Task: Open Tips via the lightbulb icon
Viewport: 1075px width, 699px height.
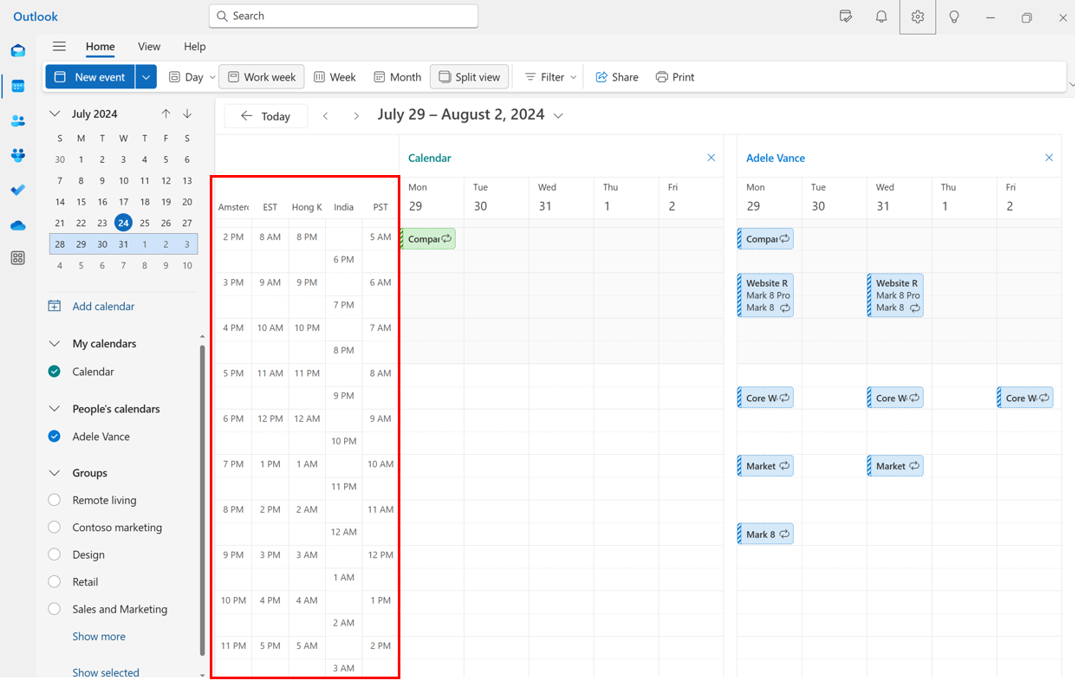Action: pyautogui.click(x=953, y=17)
